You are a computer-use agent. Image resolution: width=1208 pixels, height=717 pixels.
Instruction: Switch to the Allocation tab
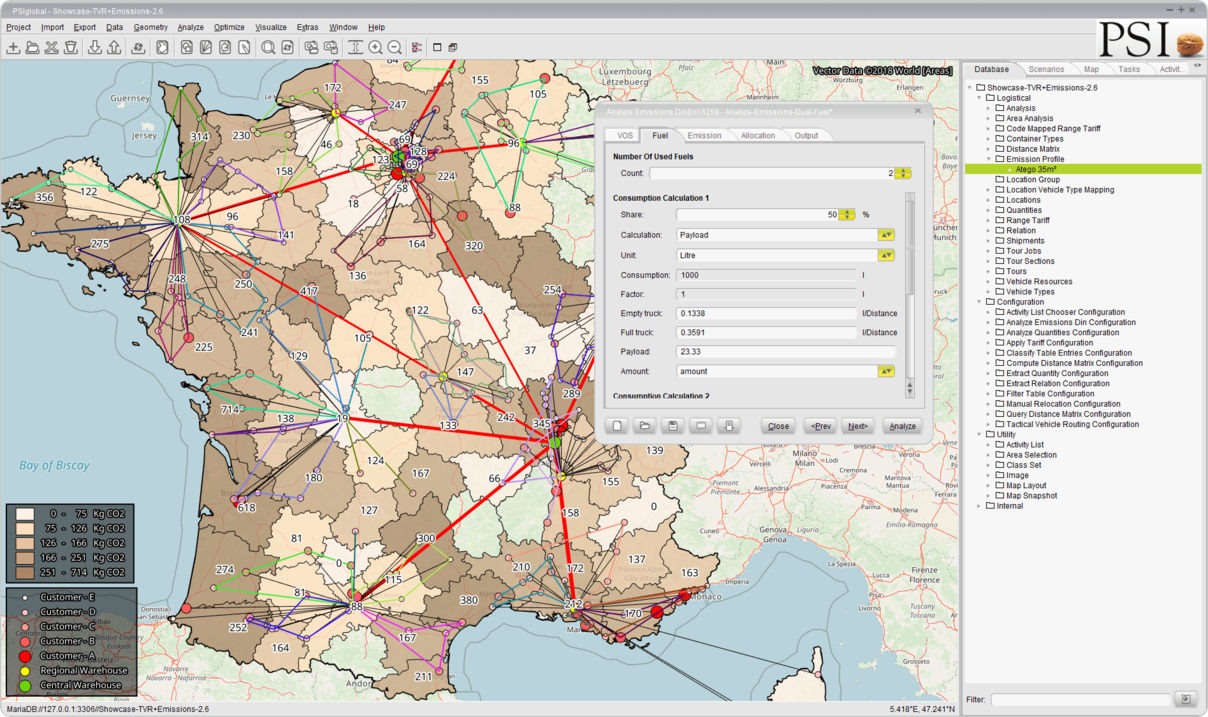coord(758,135)
